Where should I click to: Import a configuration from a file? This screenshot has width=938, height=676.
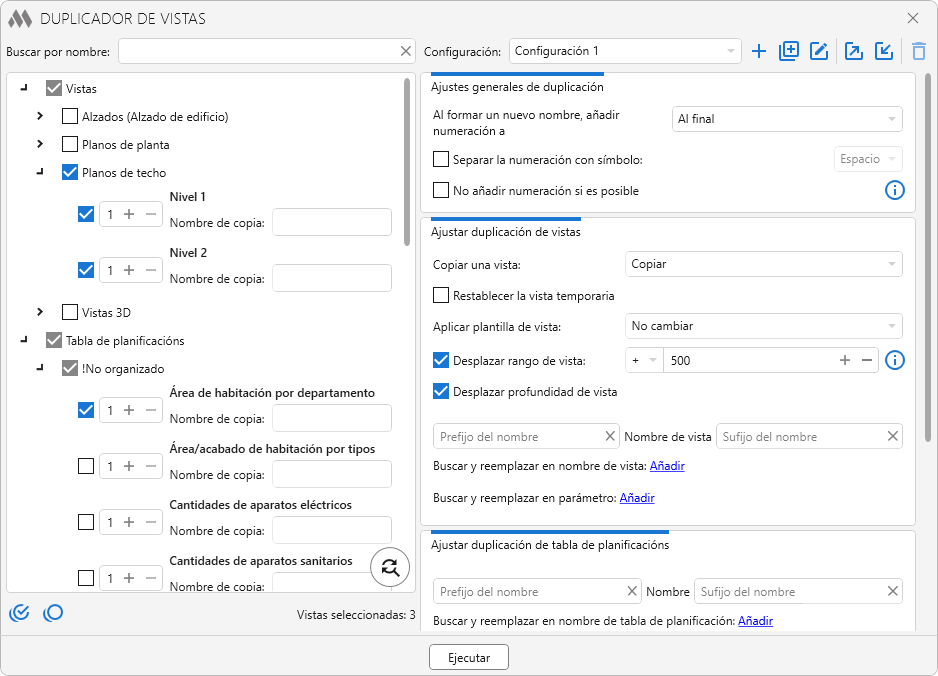tap(884, 51)
